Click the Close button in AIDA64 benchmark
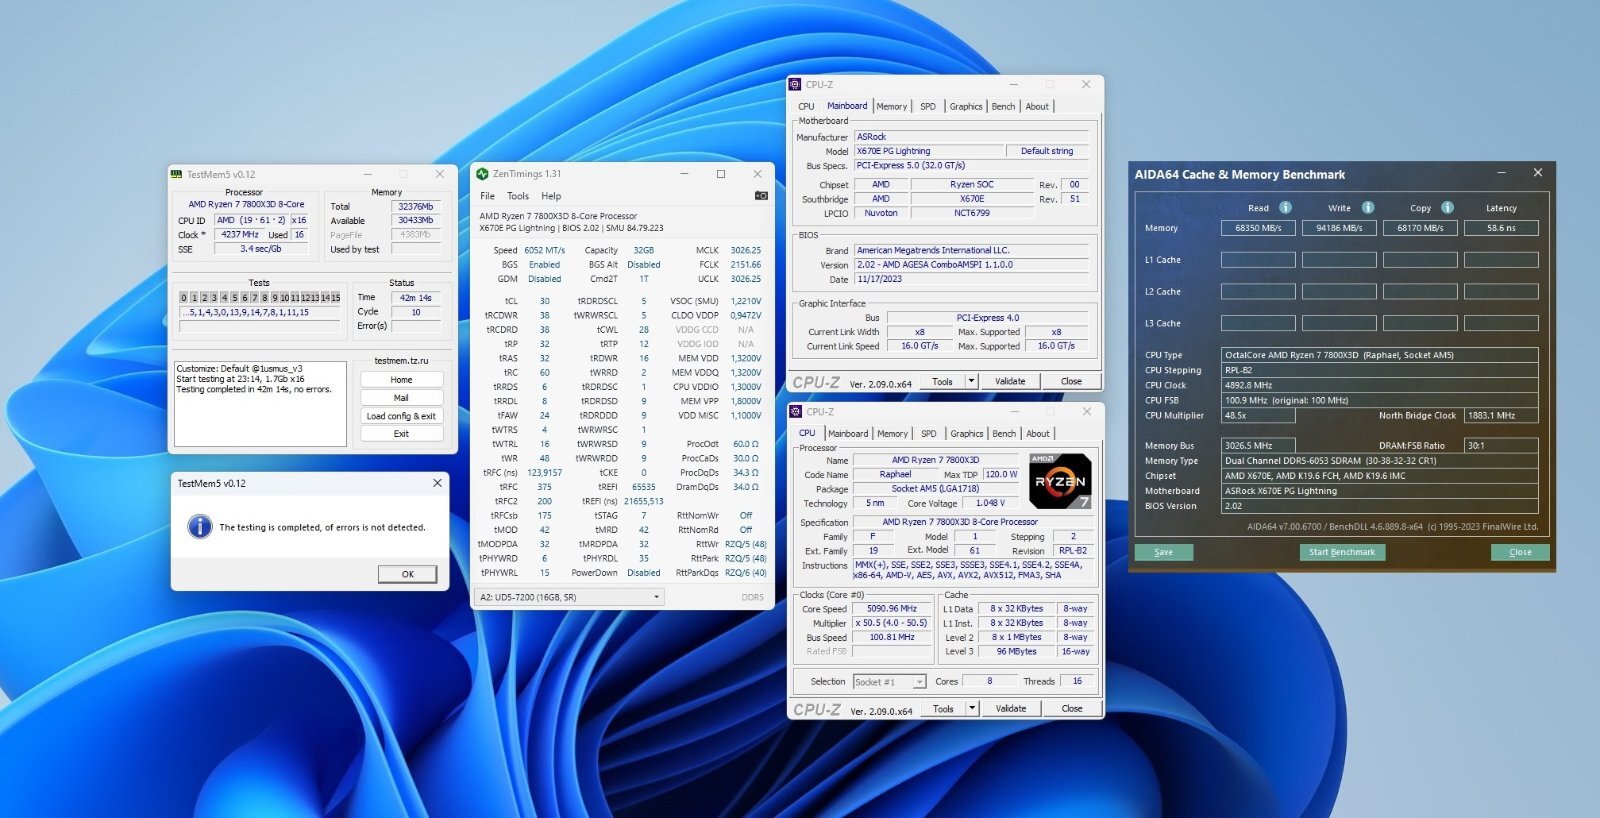 click(x=1520, y=552)
